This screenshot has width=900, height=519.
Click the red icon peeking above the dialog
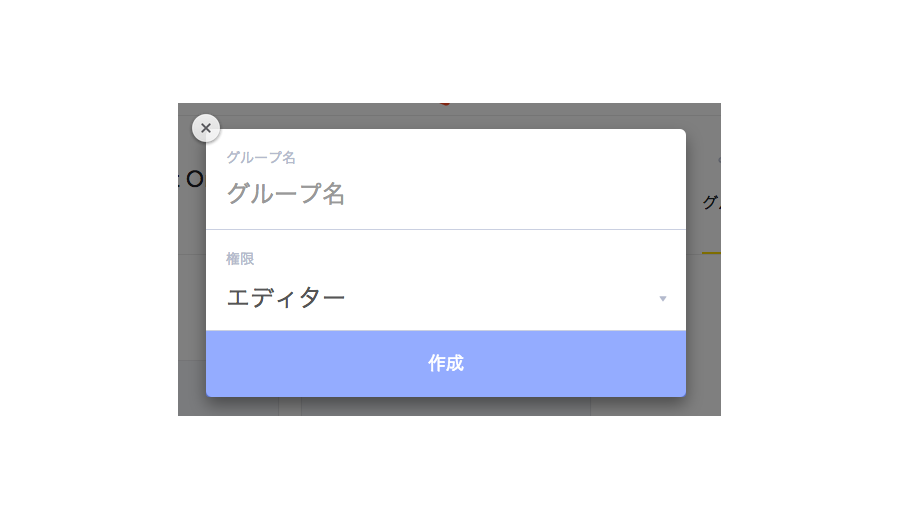click(x=445, y=104)
